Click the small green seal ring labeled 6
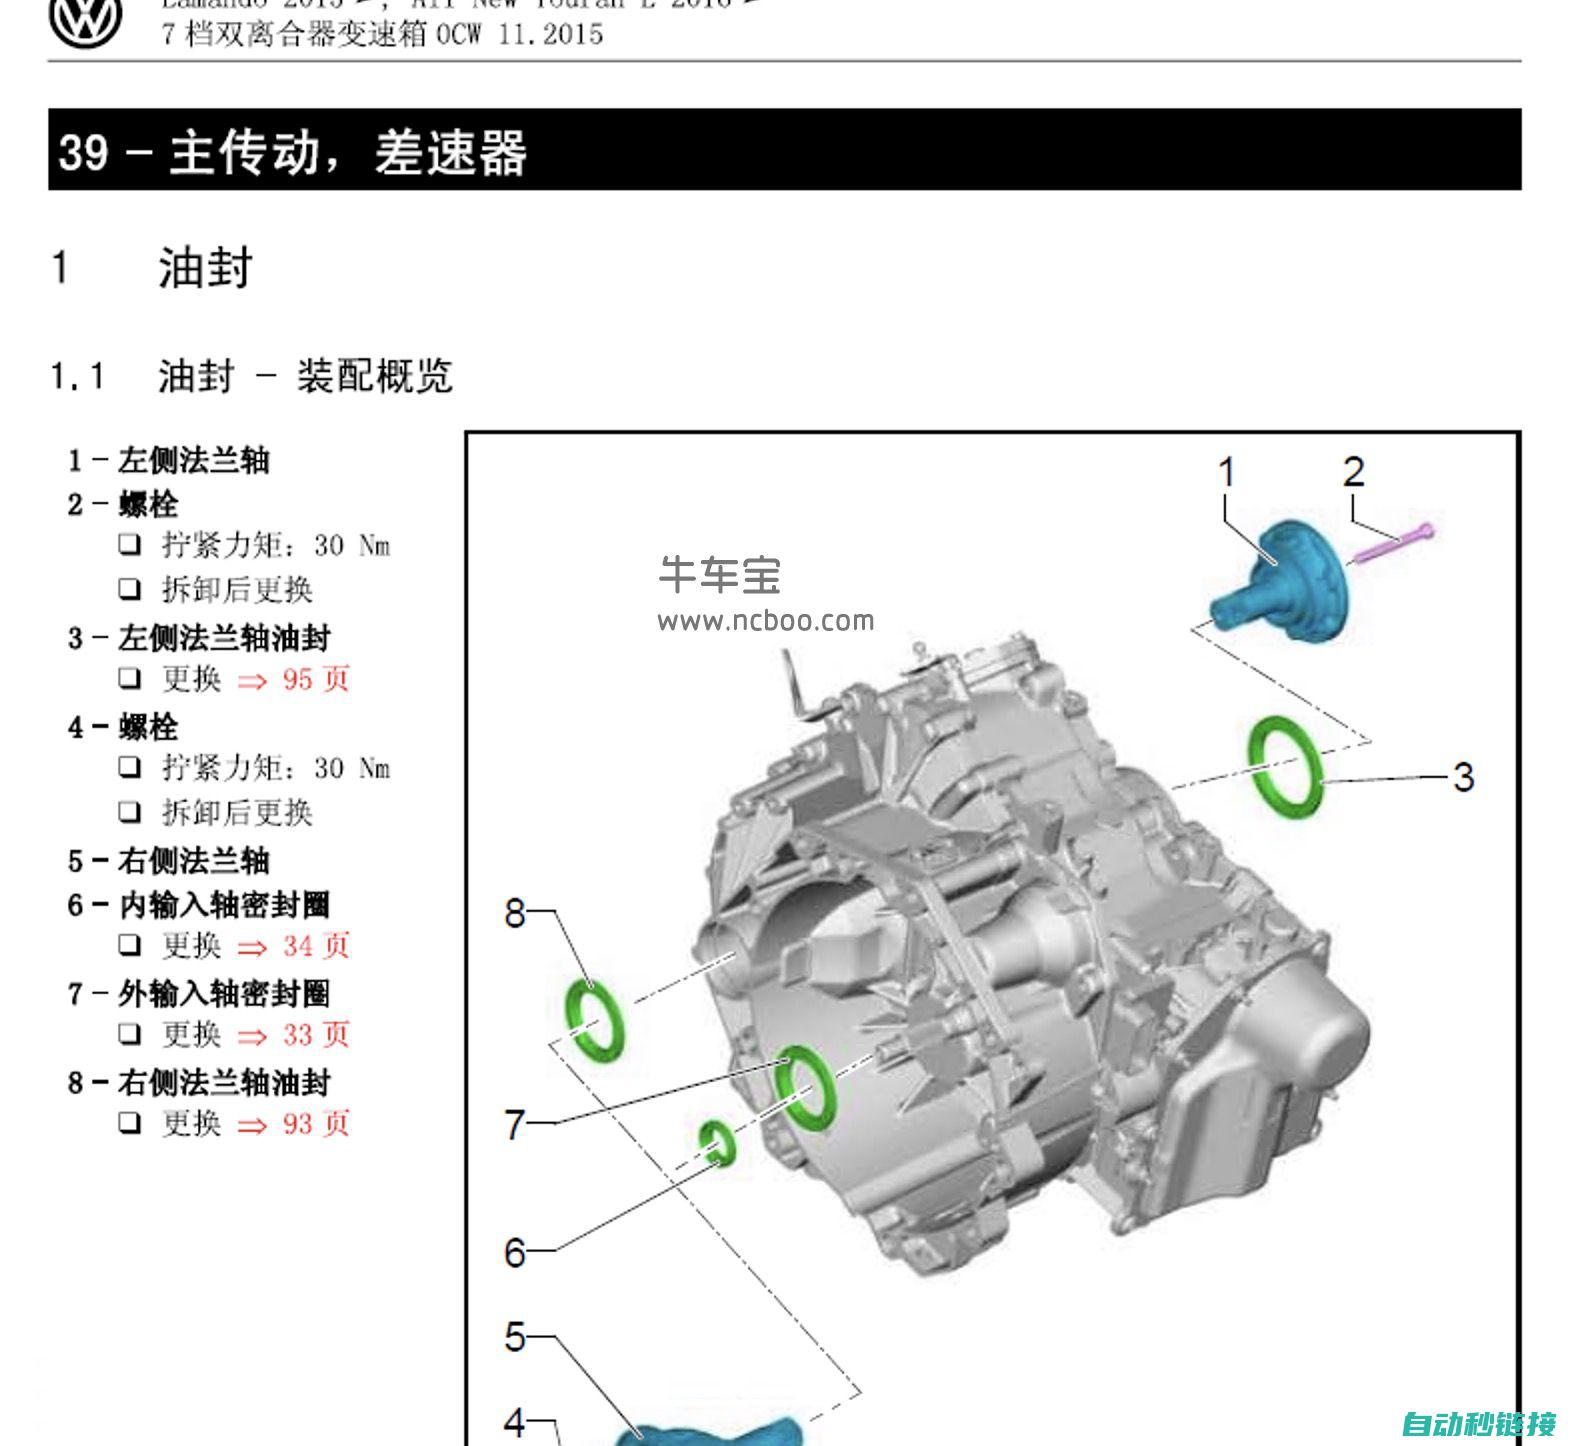 (x=718, y=1143)
